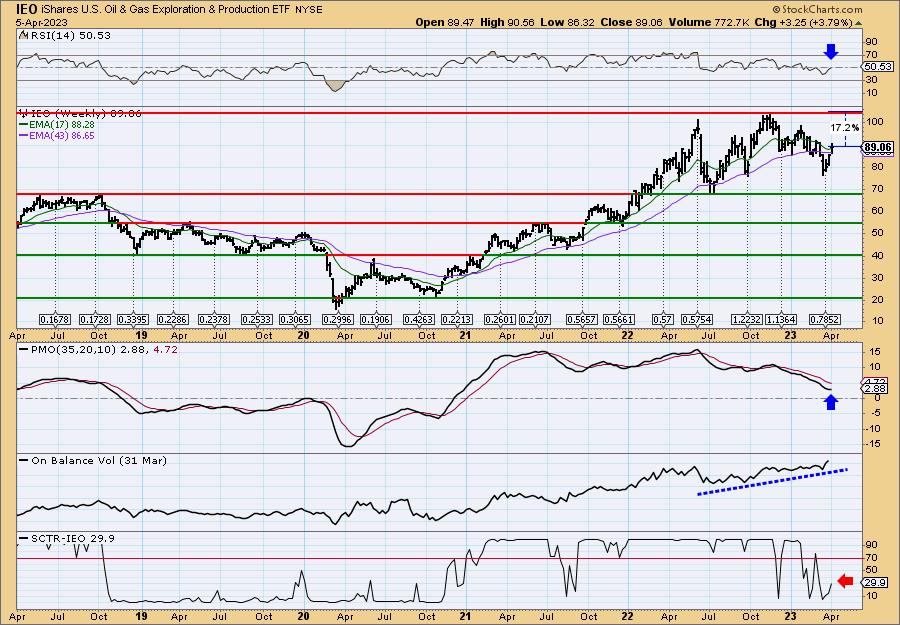Screen dimensions: 900x625
Task: Click the iShares U.S. Oil & Gas ETF name
Action: [x=165, y=10]
